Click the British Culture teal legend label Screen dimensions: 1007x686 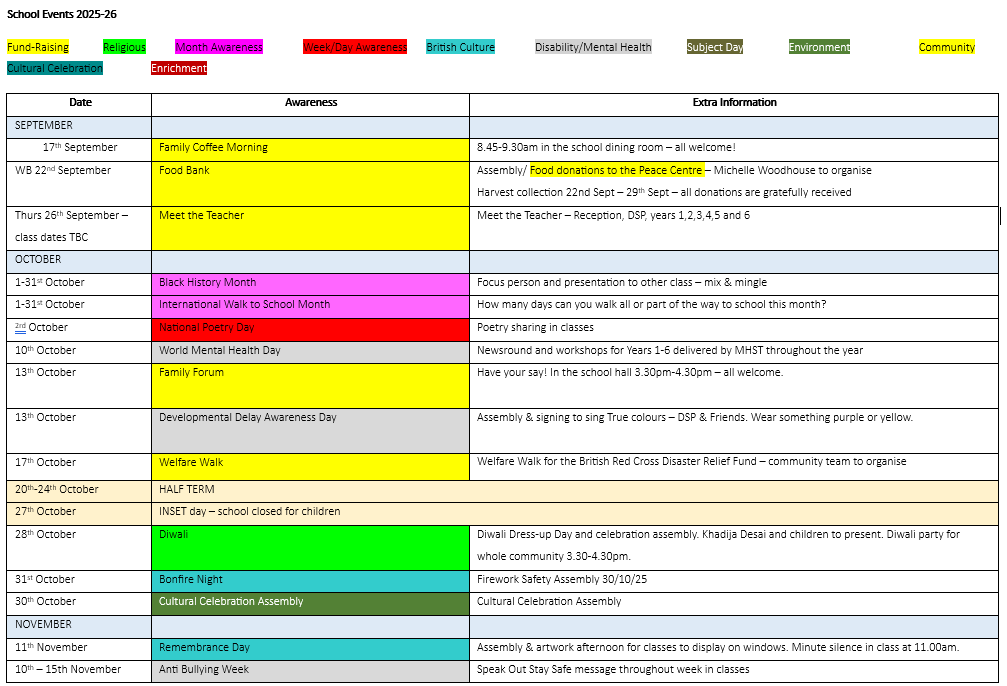pos(460,47)
